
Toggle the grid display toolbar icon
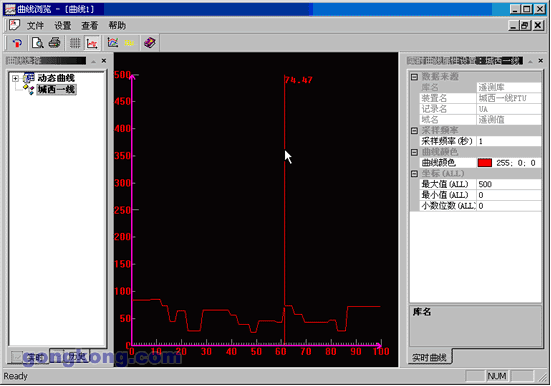pos(74,43)
